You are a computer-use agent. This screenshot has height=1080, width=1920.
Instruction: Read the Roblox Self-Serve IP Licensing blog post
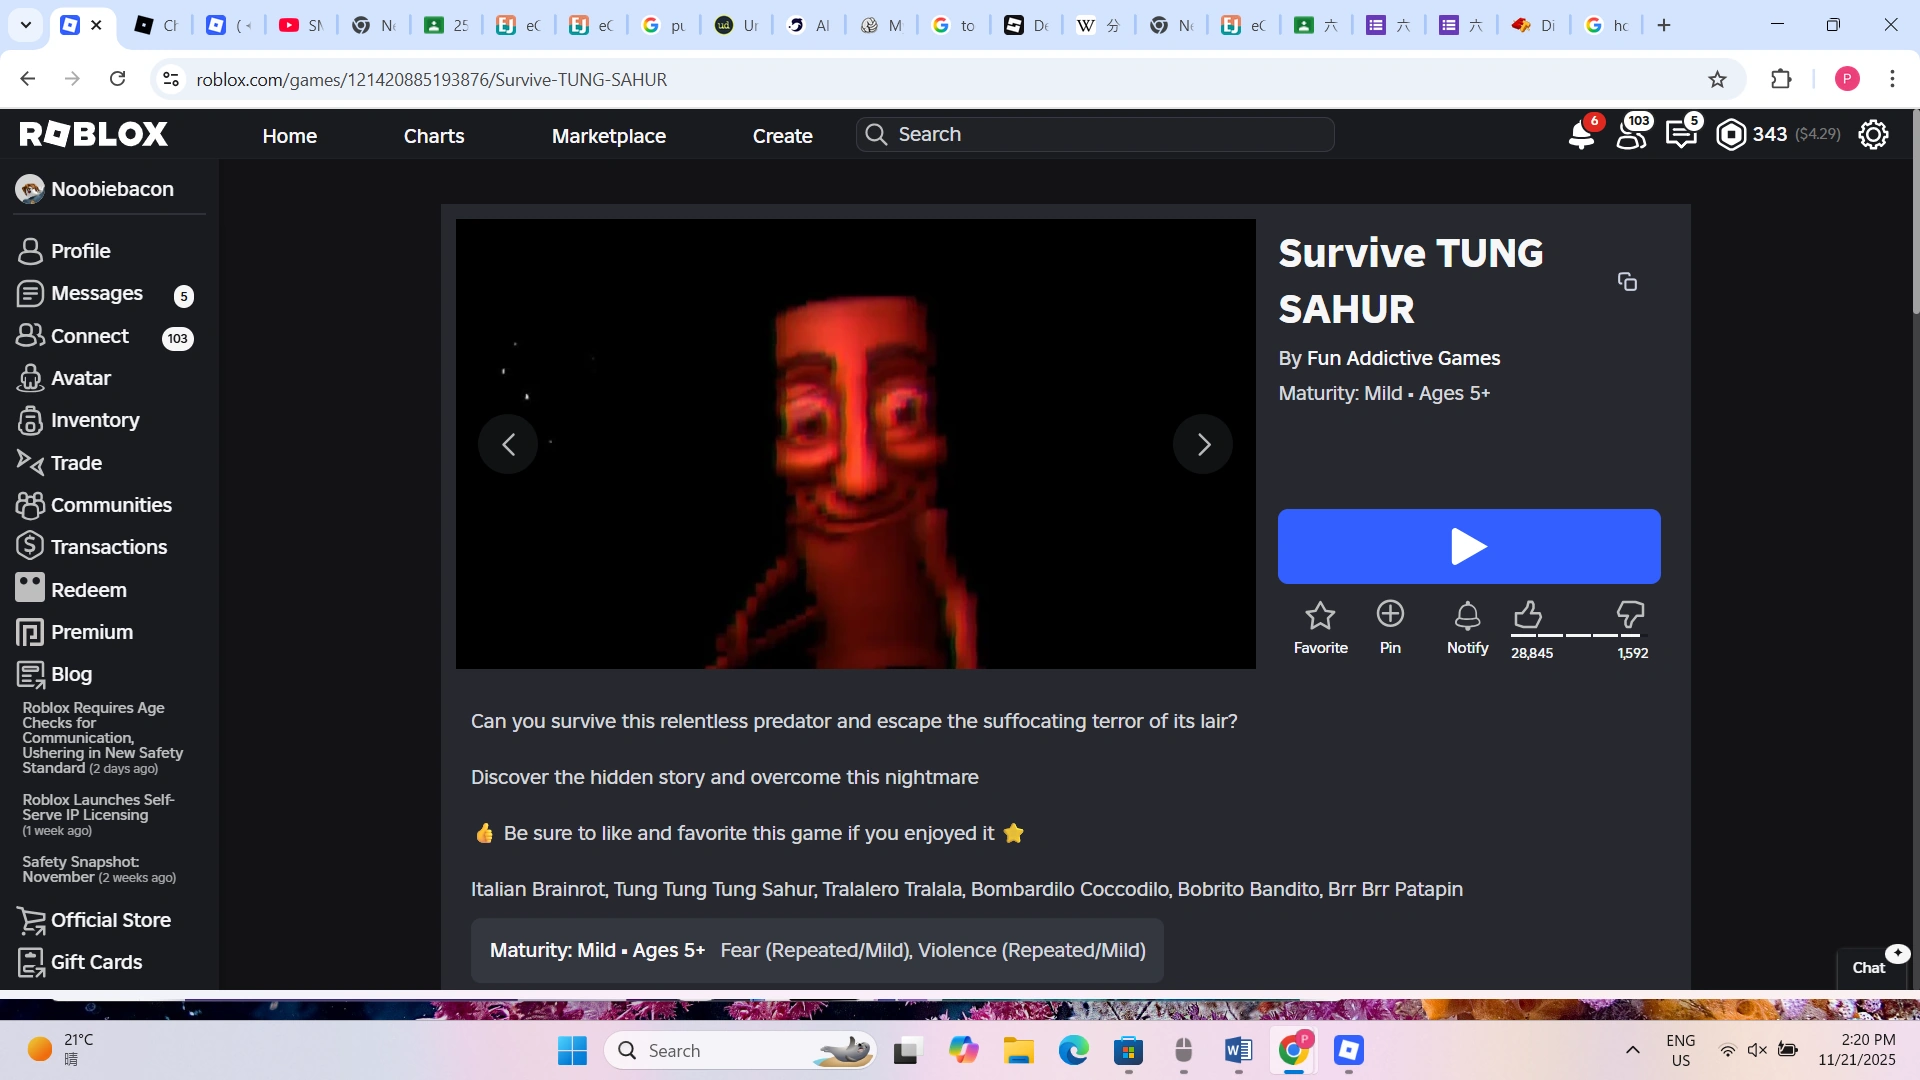98,807
